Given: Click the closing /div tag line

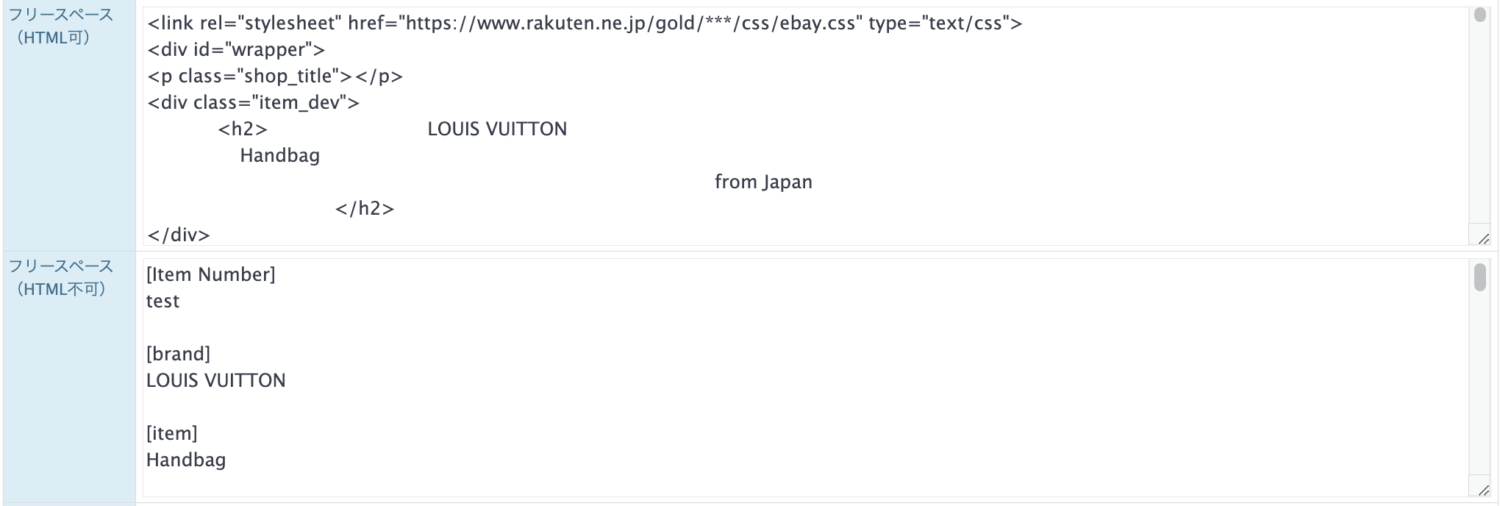Looking at the screenshot, I should pos(178,237).
